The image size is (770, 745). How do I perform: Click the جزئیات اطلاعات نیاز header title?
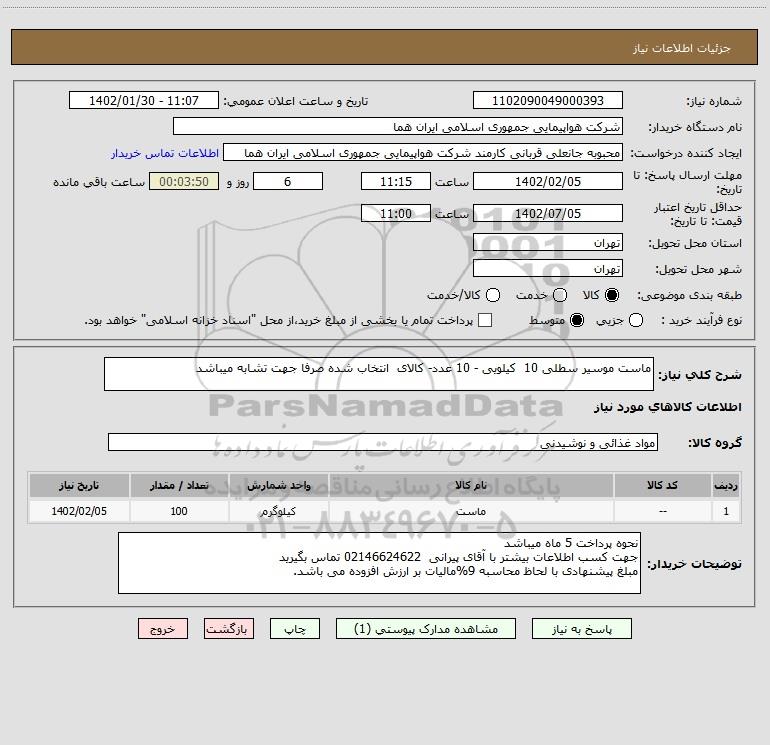pyautogui.click(x=682, y=48)
